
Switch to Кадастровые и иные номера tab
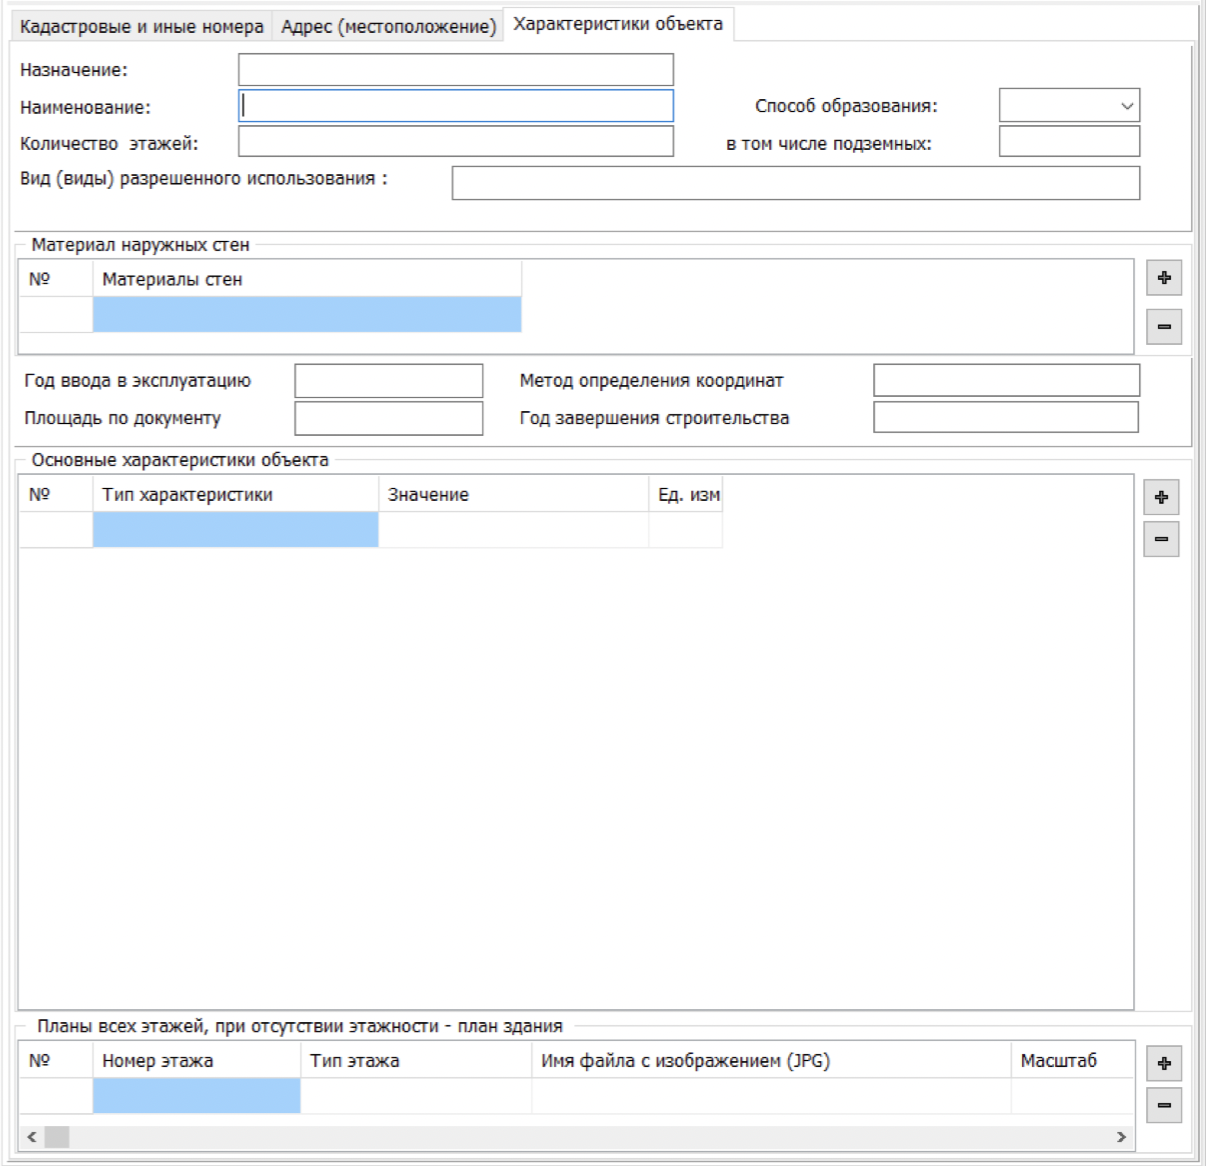[x=141, y=26]
